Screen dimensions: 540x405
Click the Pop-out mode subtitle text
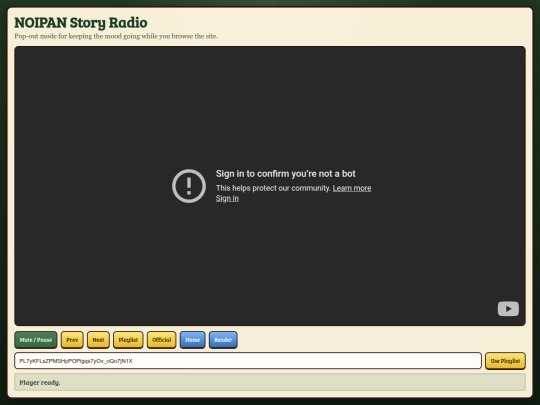click(x=116, y=36)
